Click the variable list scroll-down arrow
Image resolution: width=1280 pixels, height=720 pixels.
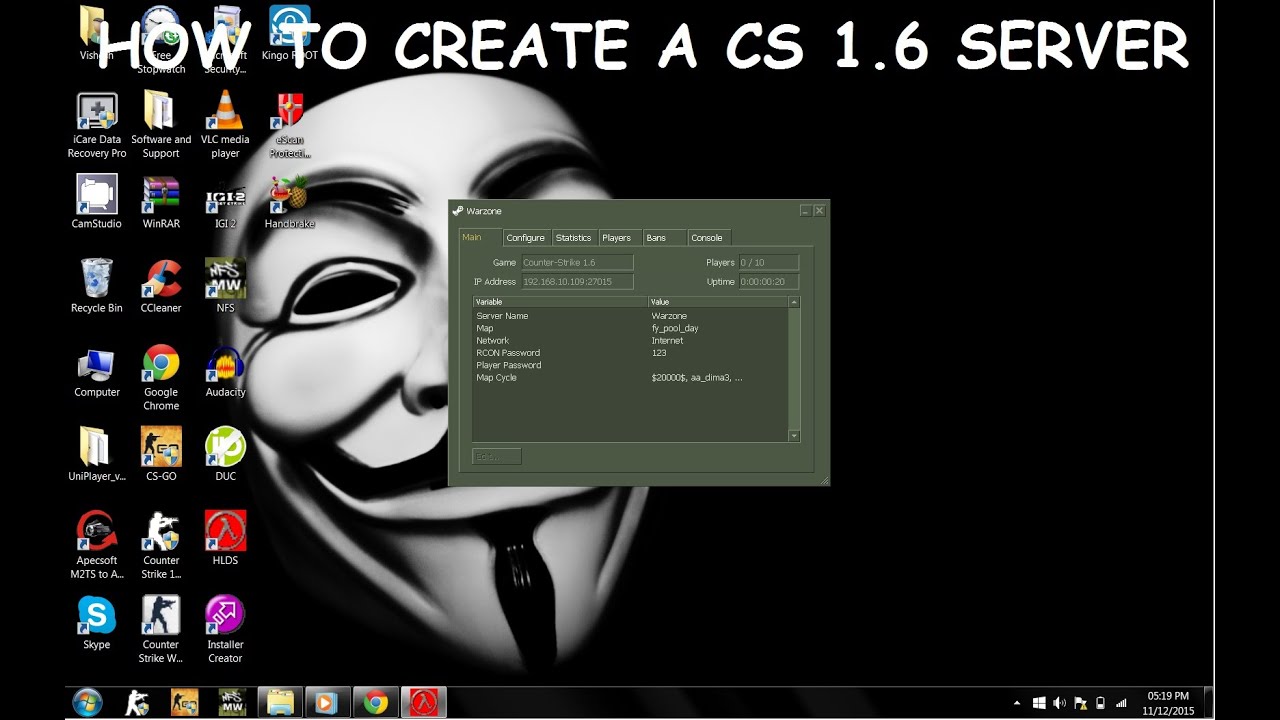click(794, 436)
